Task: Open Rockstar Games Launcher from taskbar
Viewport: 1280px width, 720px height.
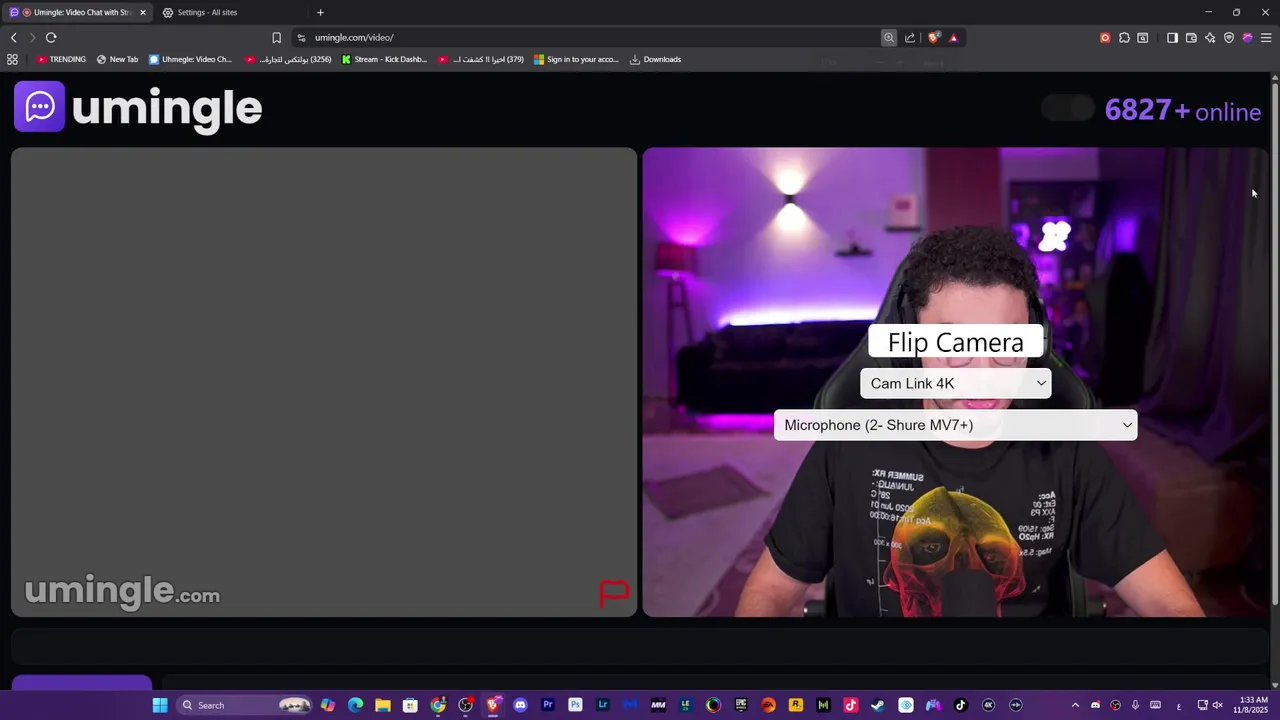Action: click(796, 705)
